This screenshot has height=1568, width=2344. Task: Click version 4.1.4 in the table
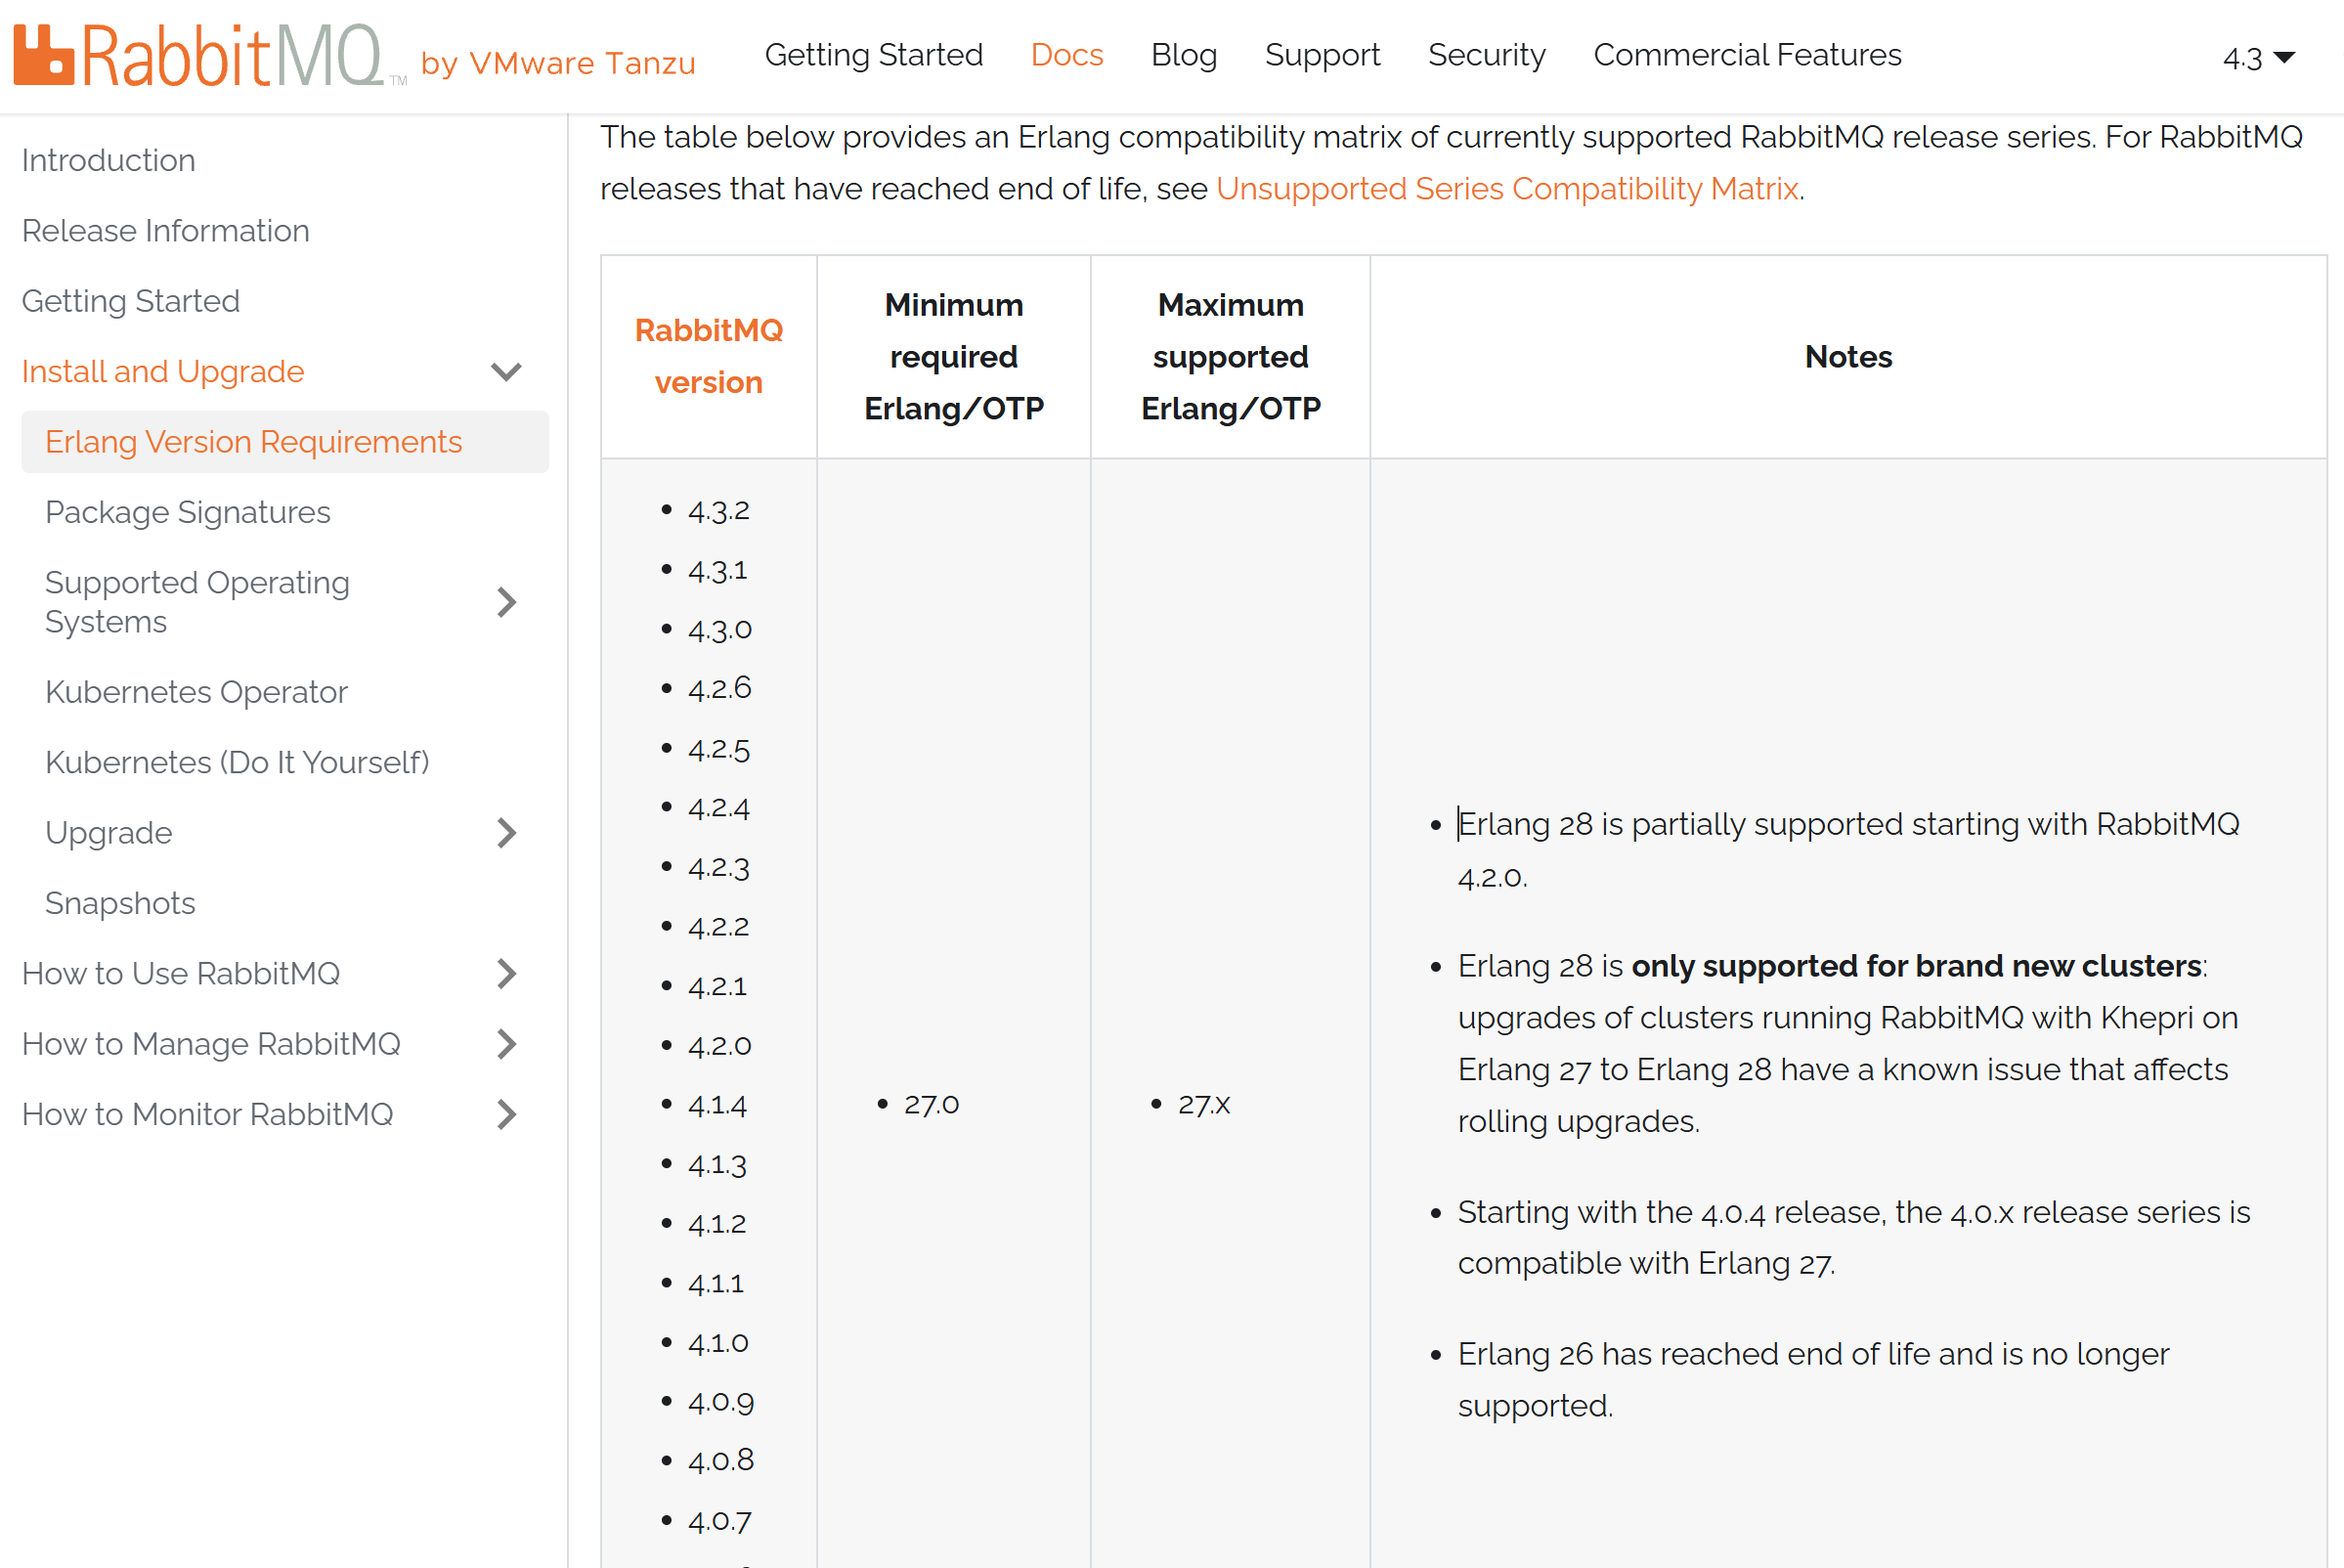[717, 1105]
